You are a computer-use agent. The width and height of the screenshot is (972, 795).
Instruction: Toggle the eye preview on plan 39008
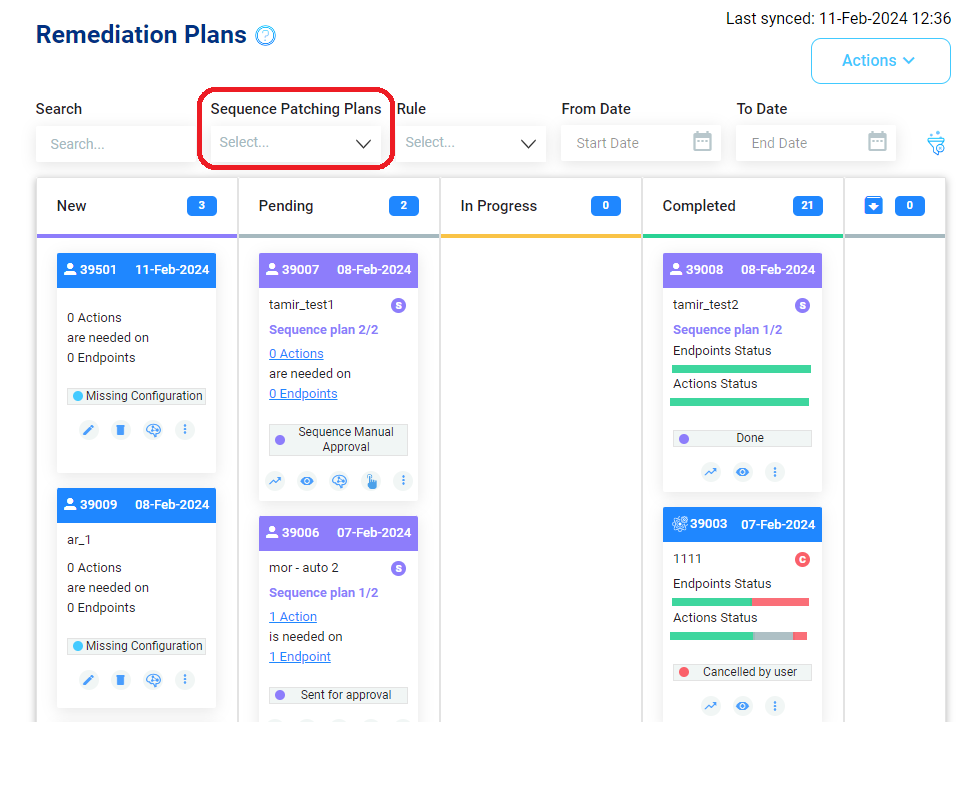[x=742, y=472]
